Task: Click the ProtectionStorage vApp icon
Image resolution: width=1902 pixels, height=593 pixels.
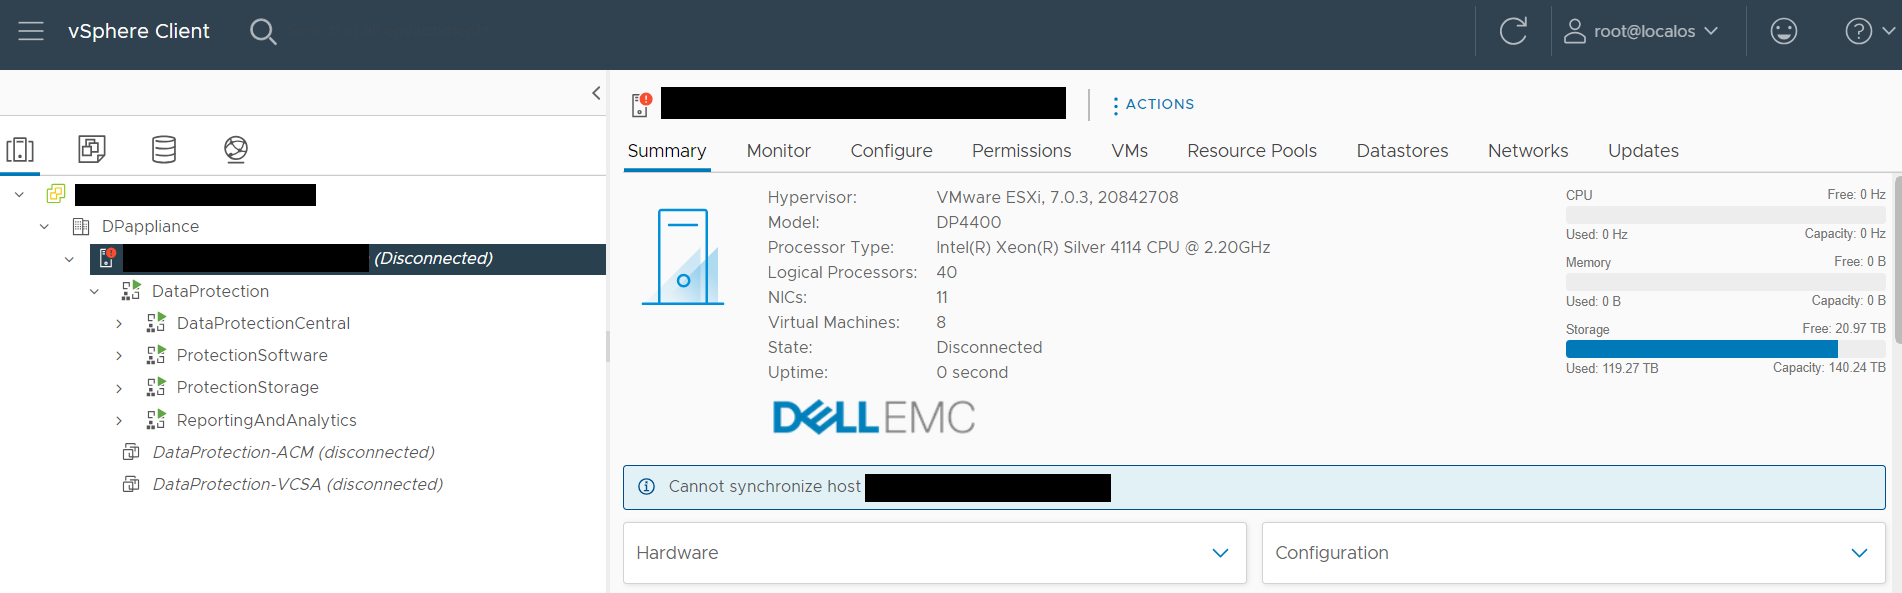Action: pos(156,387)
